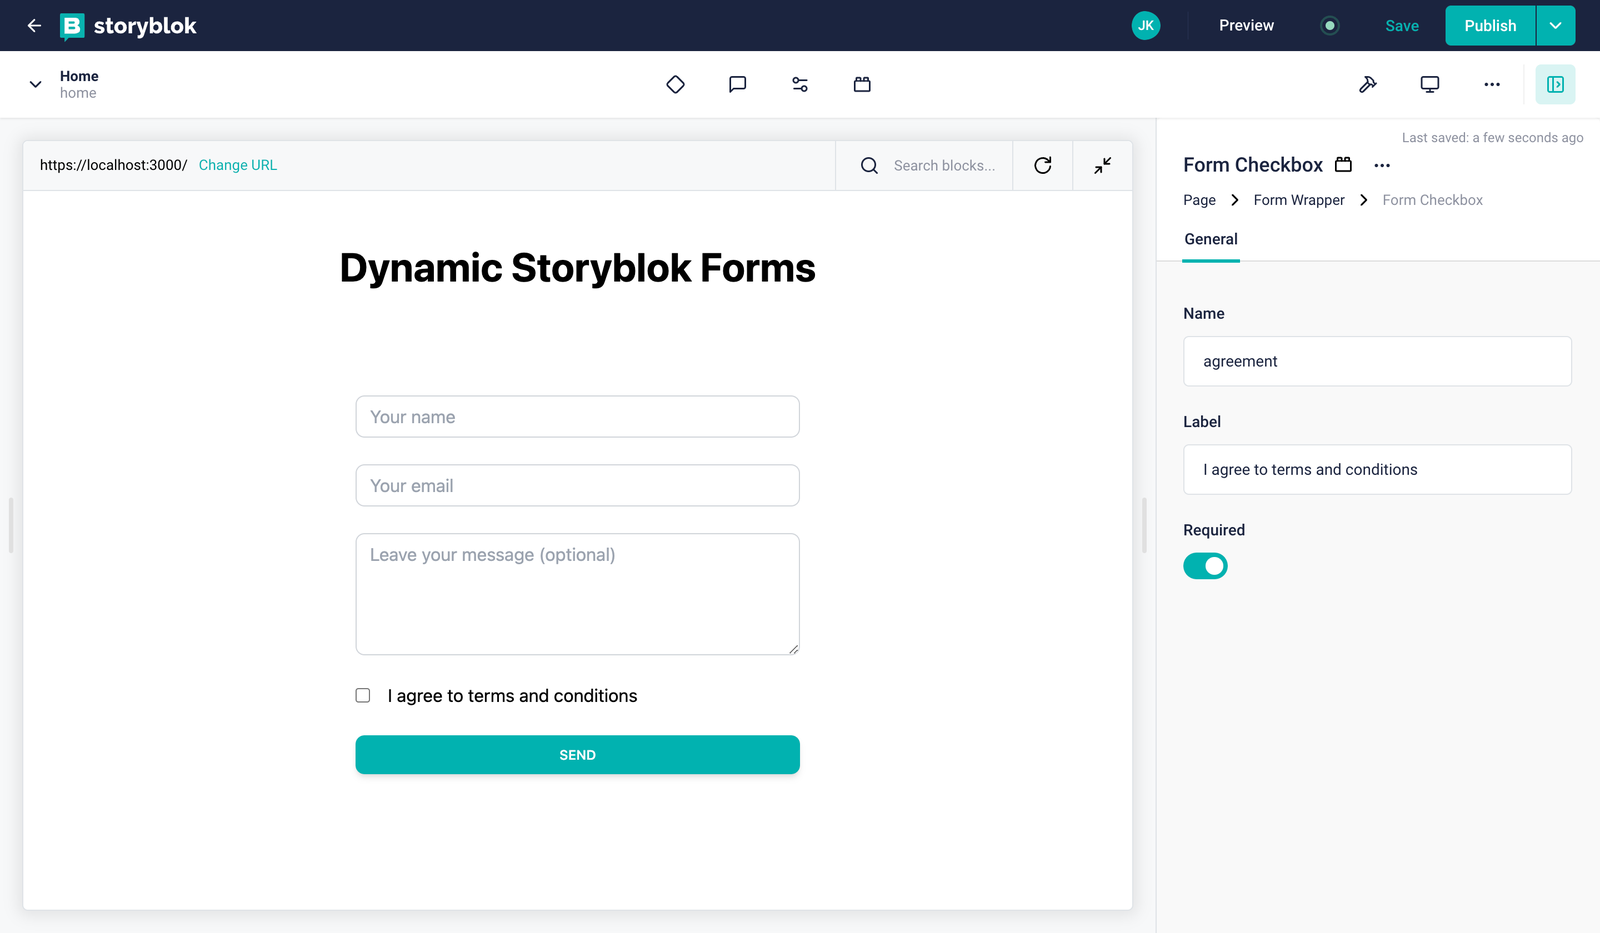
Task: Click the I agree to terms label text
Action: coord(512,696)
